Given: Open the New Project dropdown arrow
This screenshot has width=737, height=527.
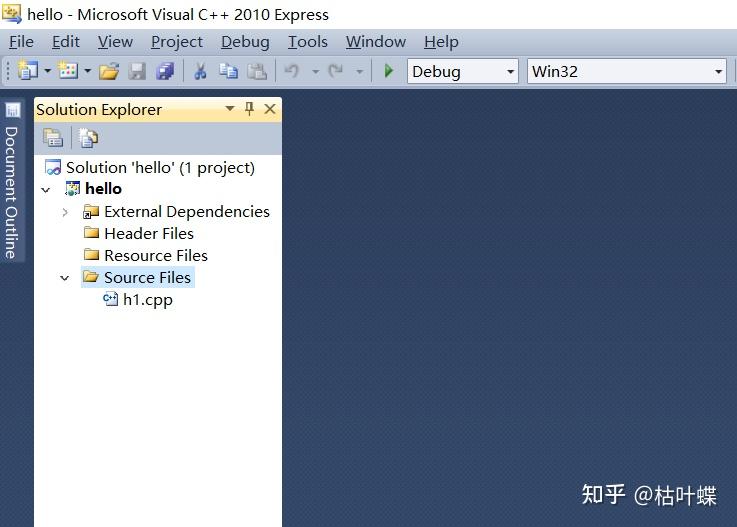Looking at the screenshot, I should pos(47,71).
